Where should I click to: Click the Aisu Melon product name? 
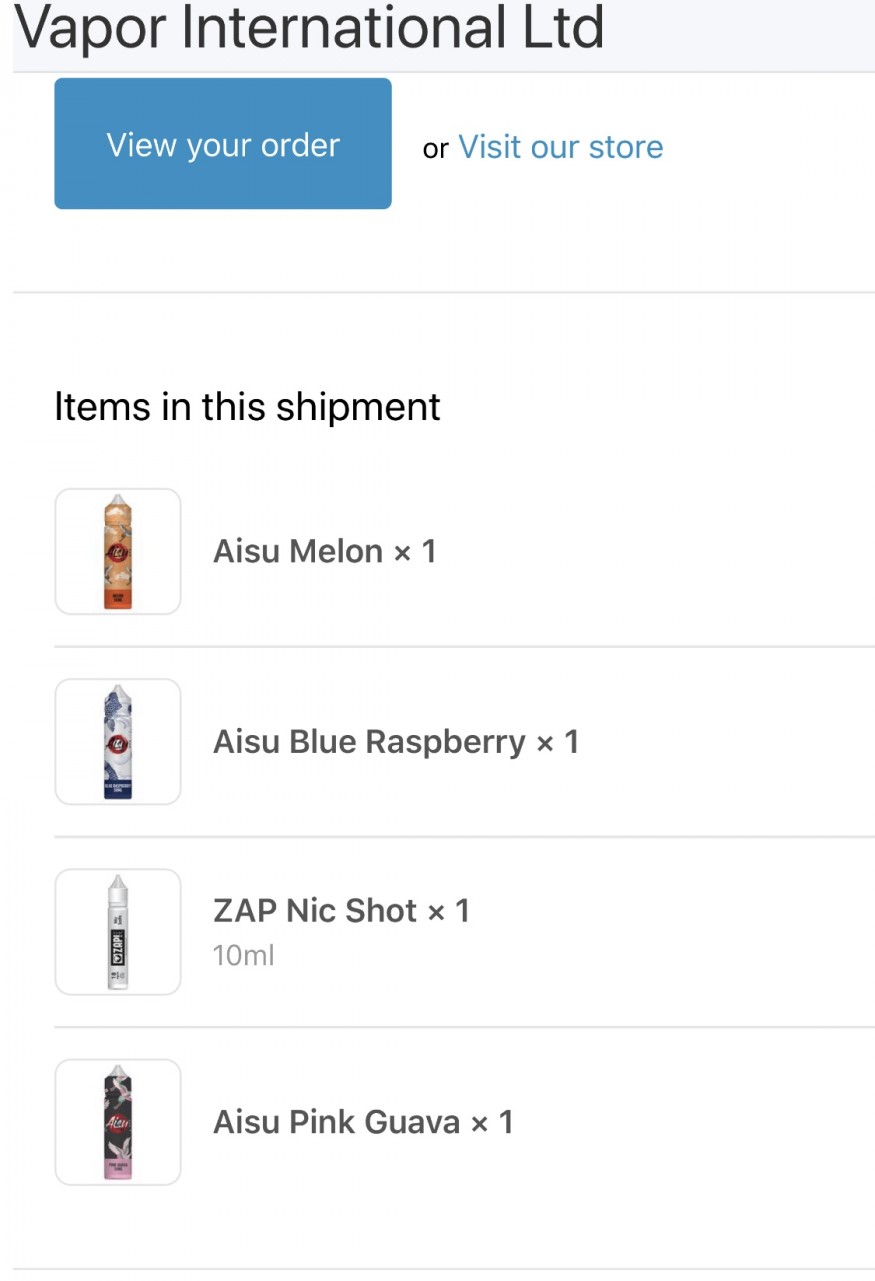point(298,551)
